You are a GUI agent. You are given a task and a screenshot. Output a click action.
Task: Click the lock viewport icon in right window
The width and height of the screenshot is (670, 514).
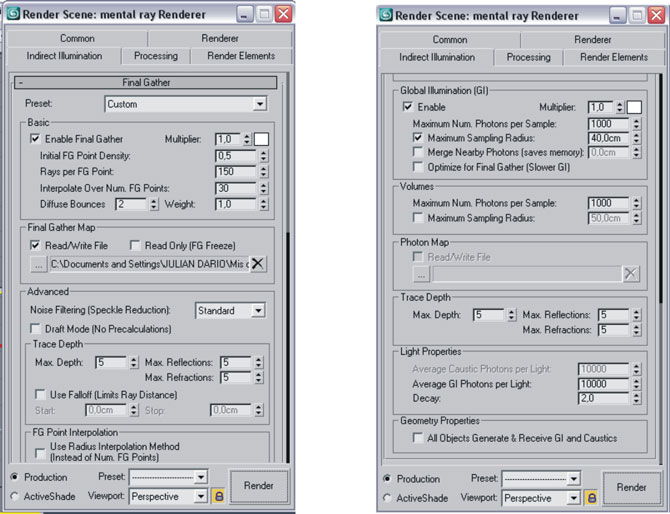591,498
